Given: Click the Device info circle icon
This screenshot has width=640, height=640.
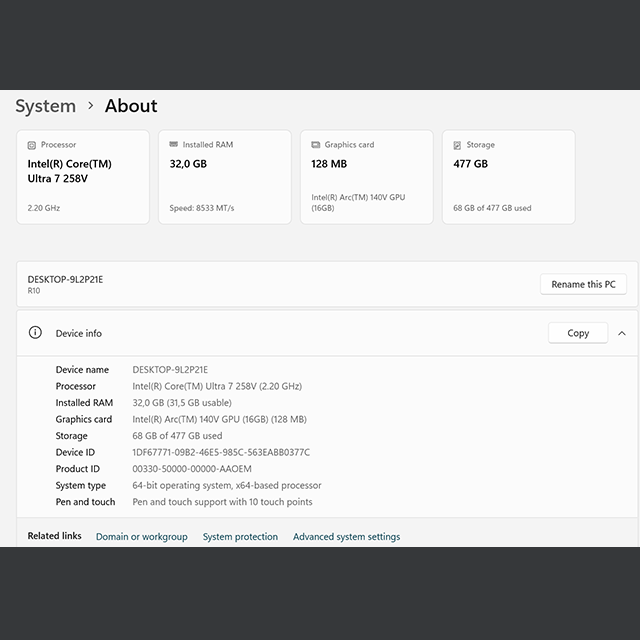Looking at the screenshot, I should [x=35, y=333].
